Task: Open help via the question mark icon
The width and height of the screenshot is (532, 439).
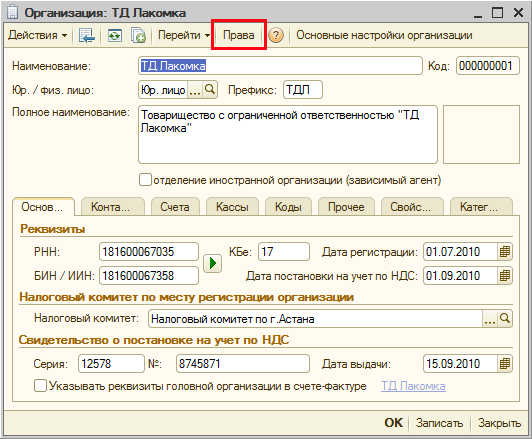Action: tap(276, 35)
